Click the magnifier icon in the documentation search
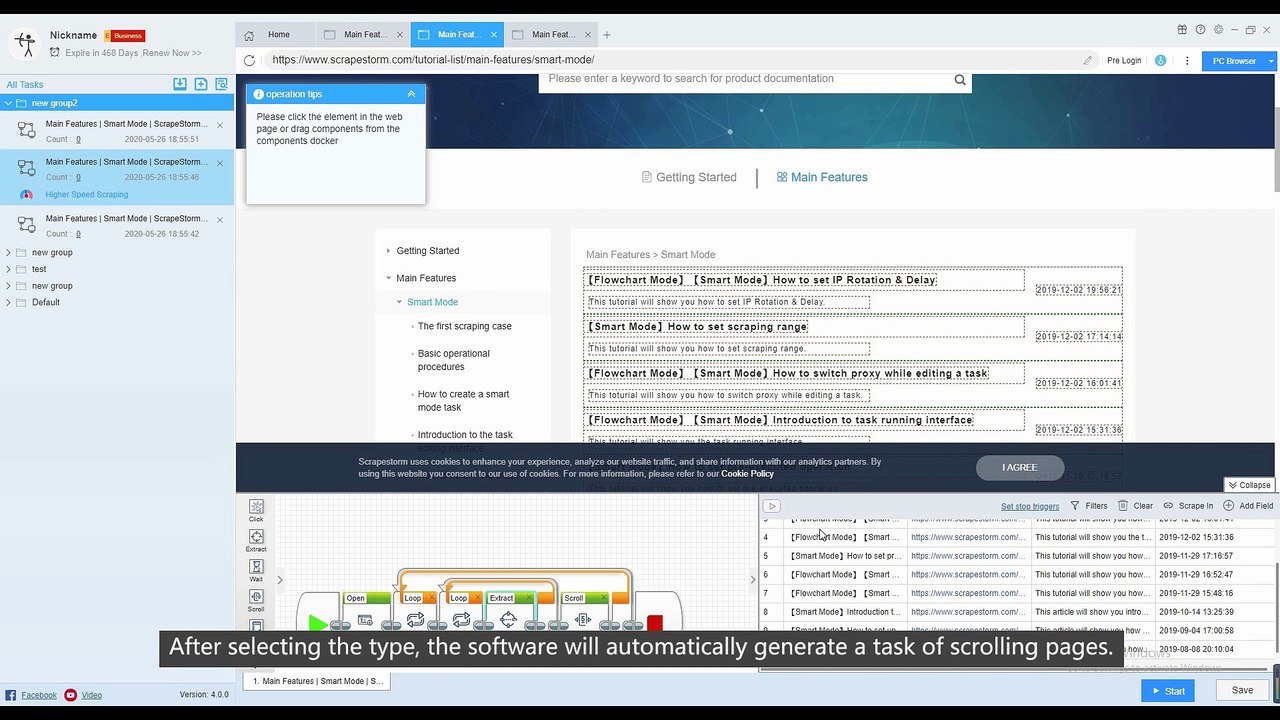1280x720 pixels. pyautogui.click(x=960, y=80)
